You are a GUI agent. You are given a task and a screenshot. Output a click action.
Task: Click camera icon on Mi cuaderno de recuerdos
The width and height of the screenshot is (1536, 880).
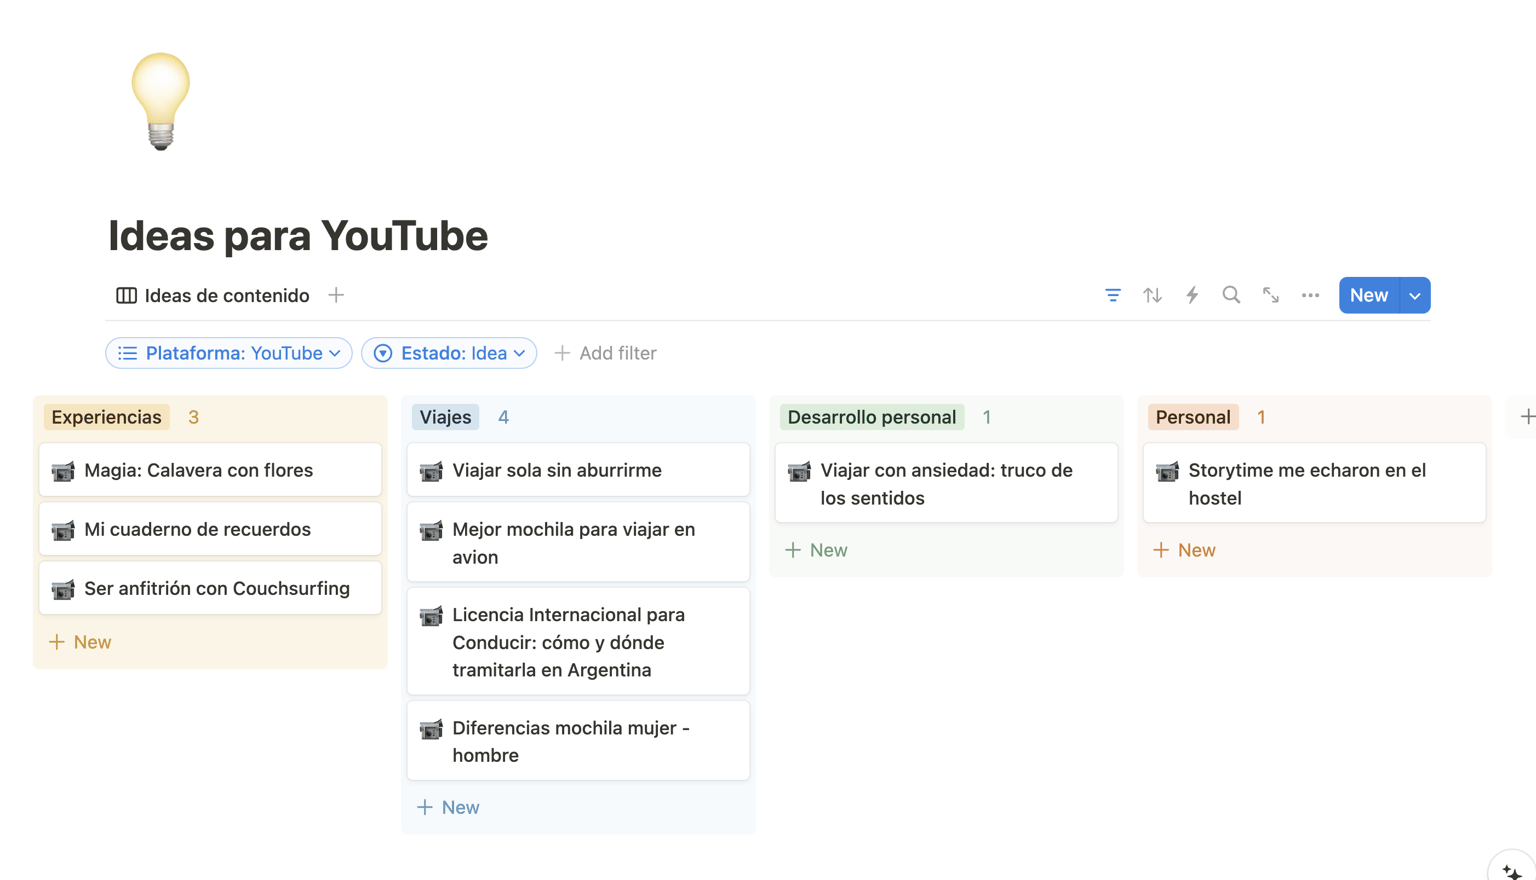tap(63, 530)
